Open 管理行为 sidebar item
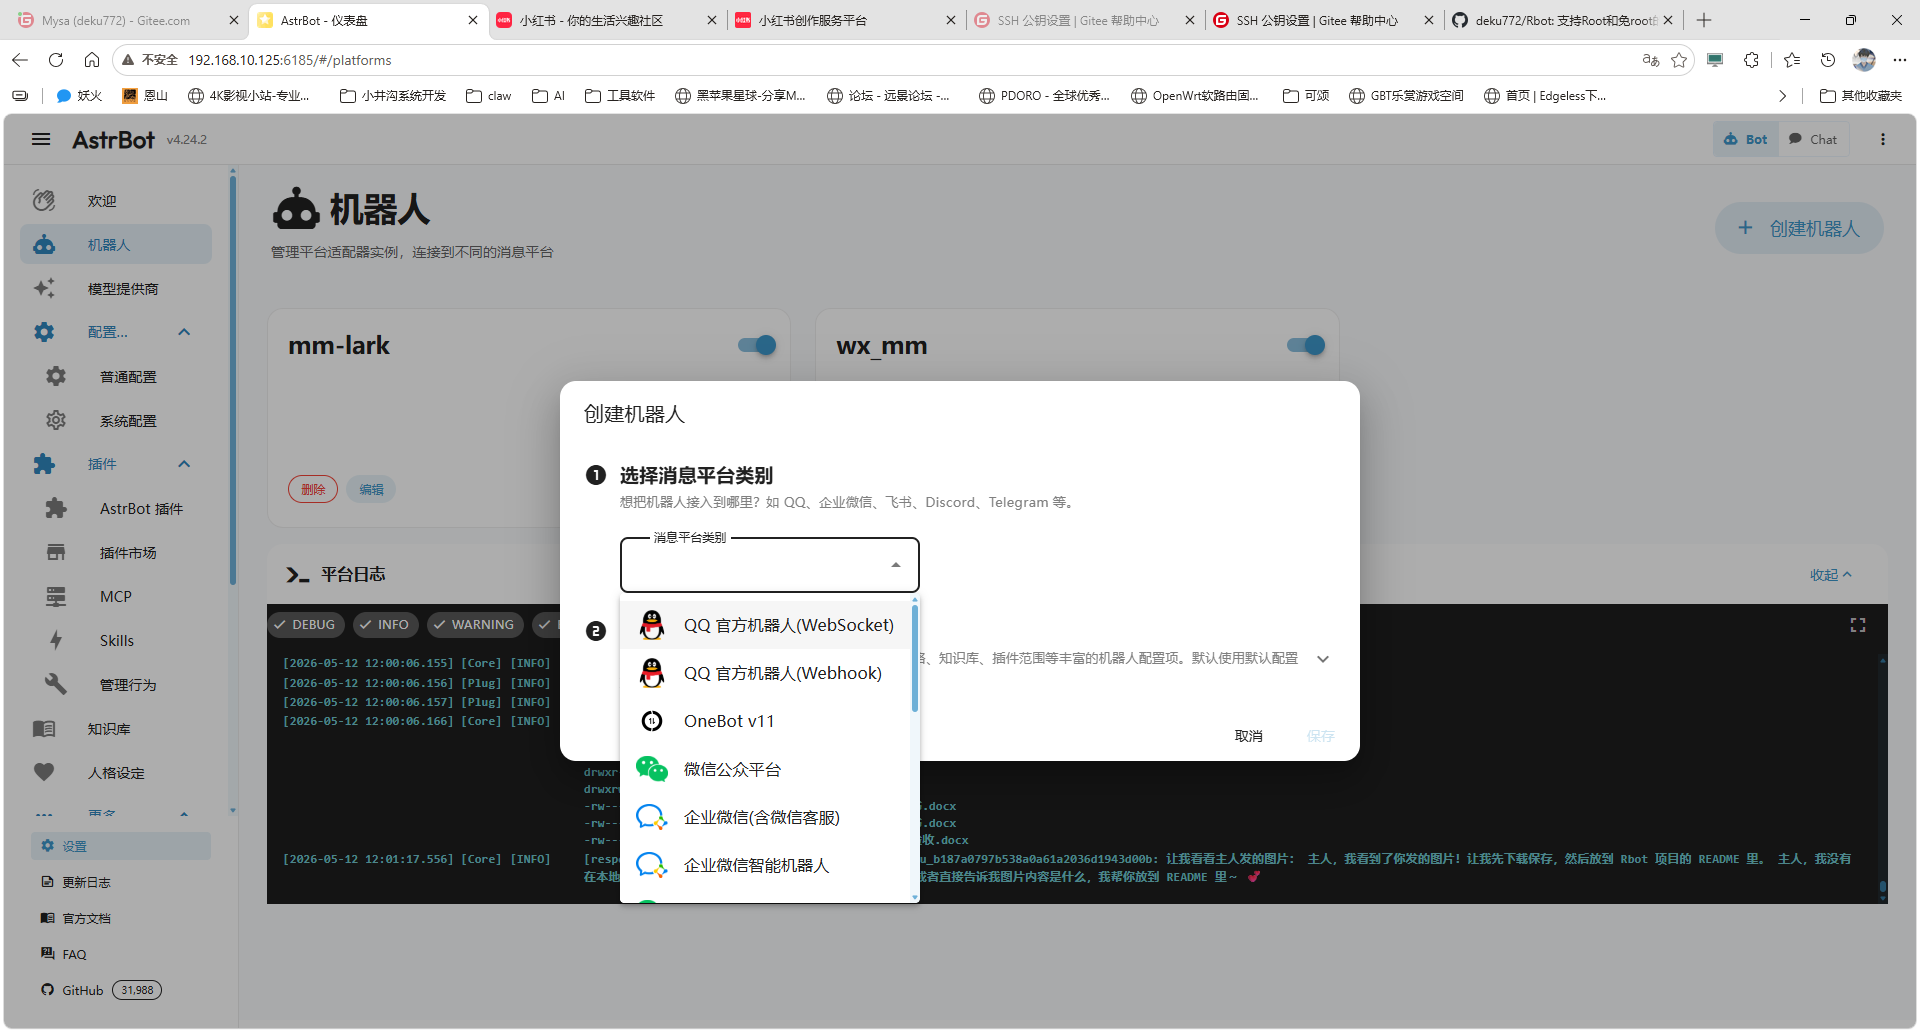 [116, 685]
